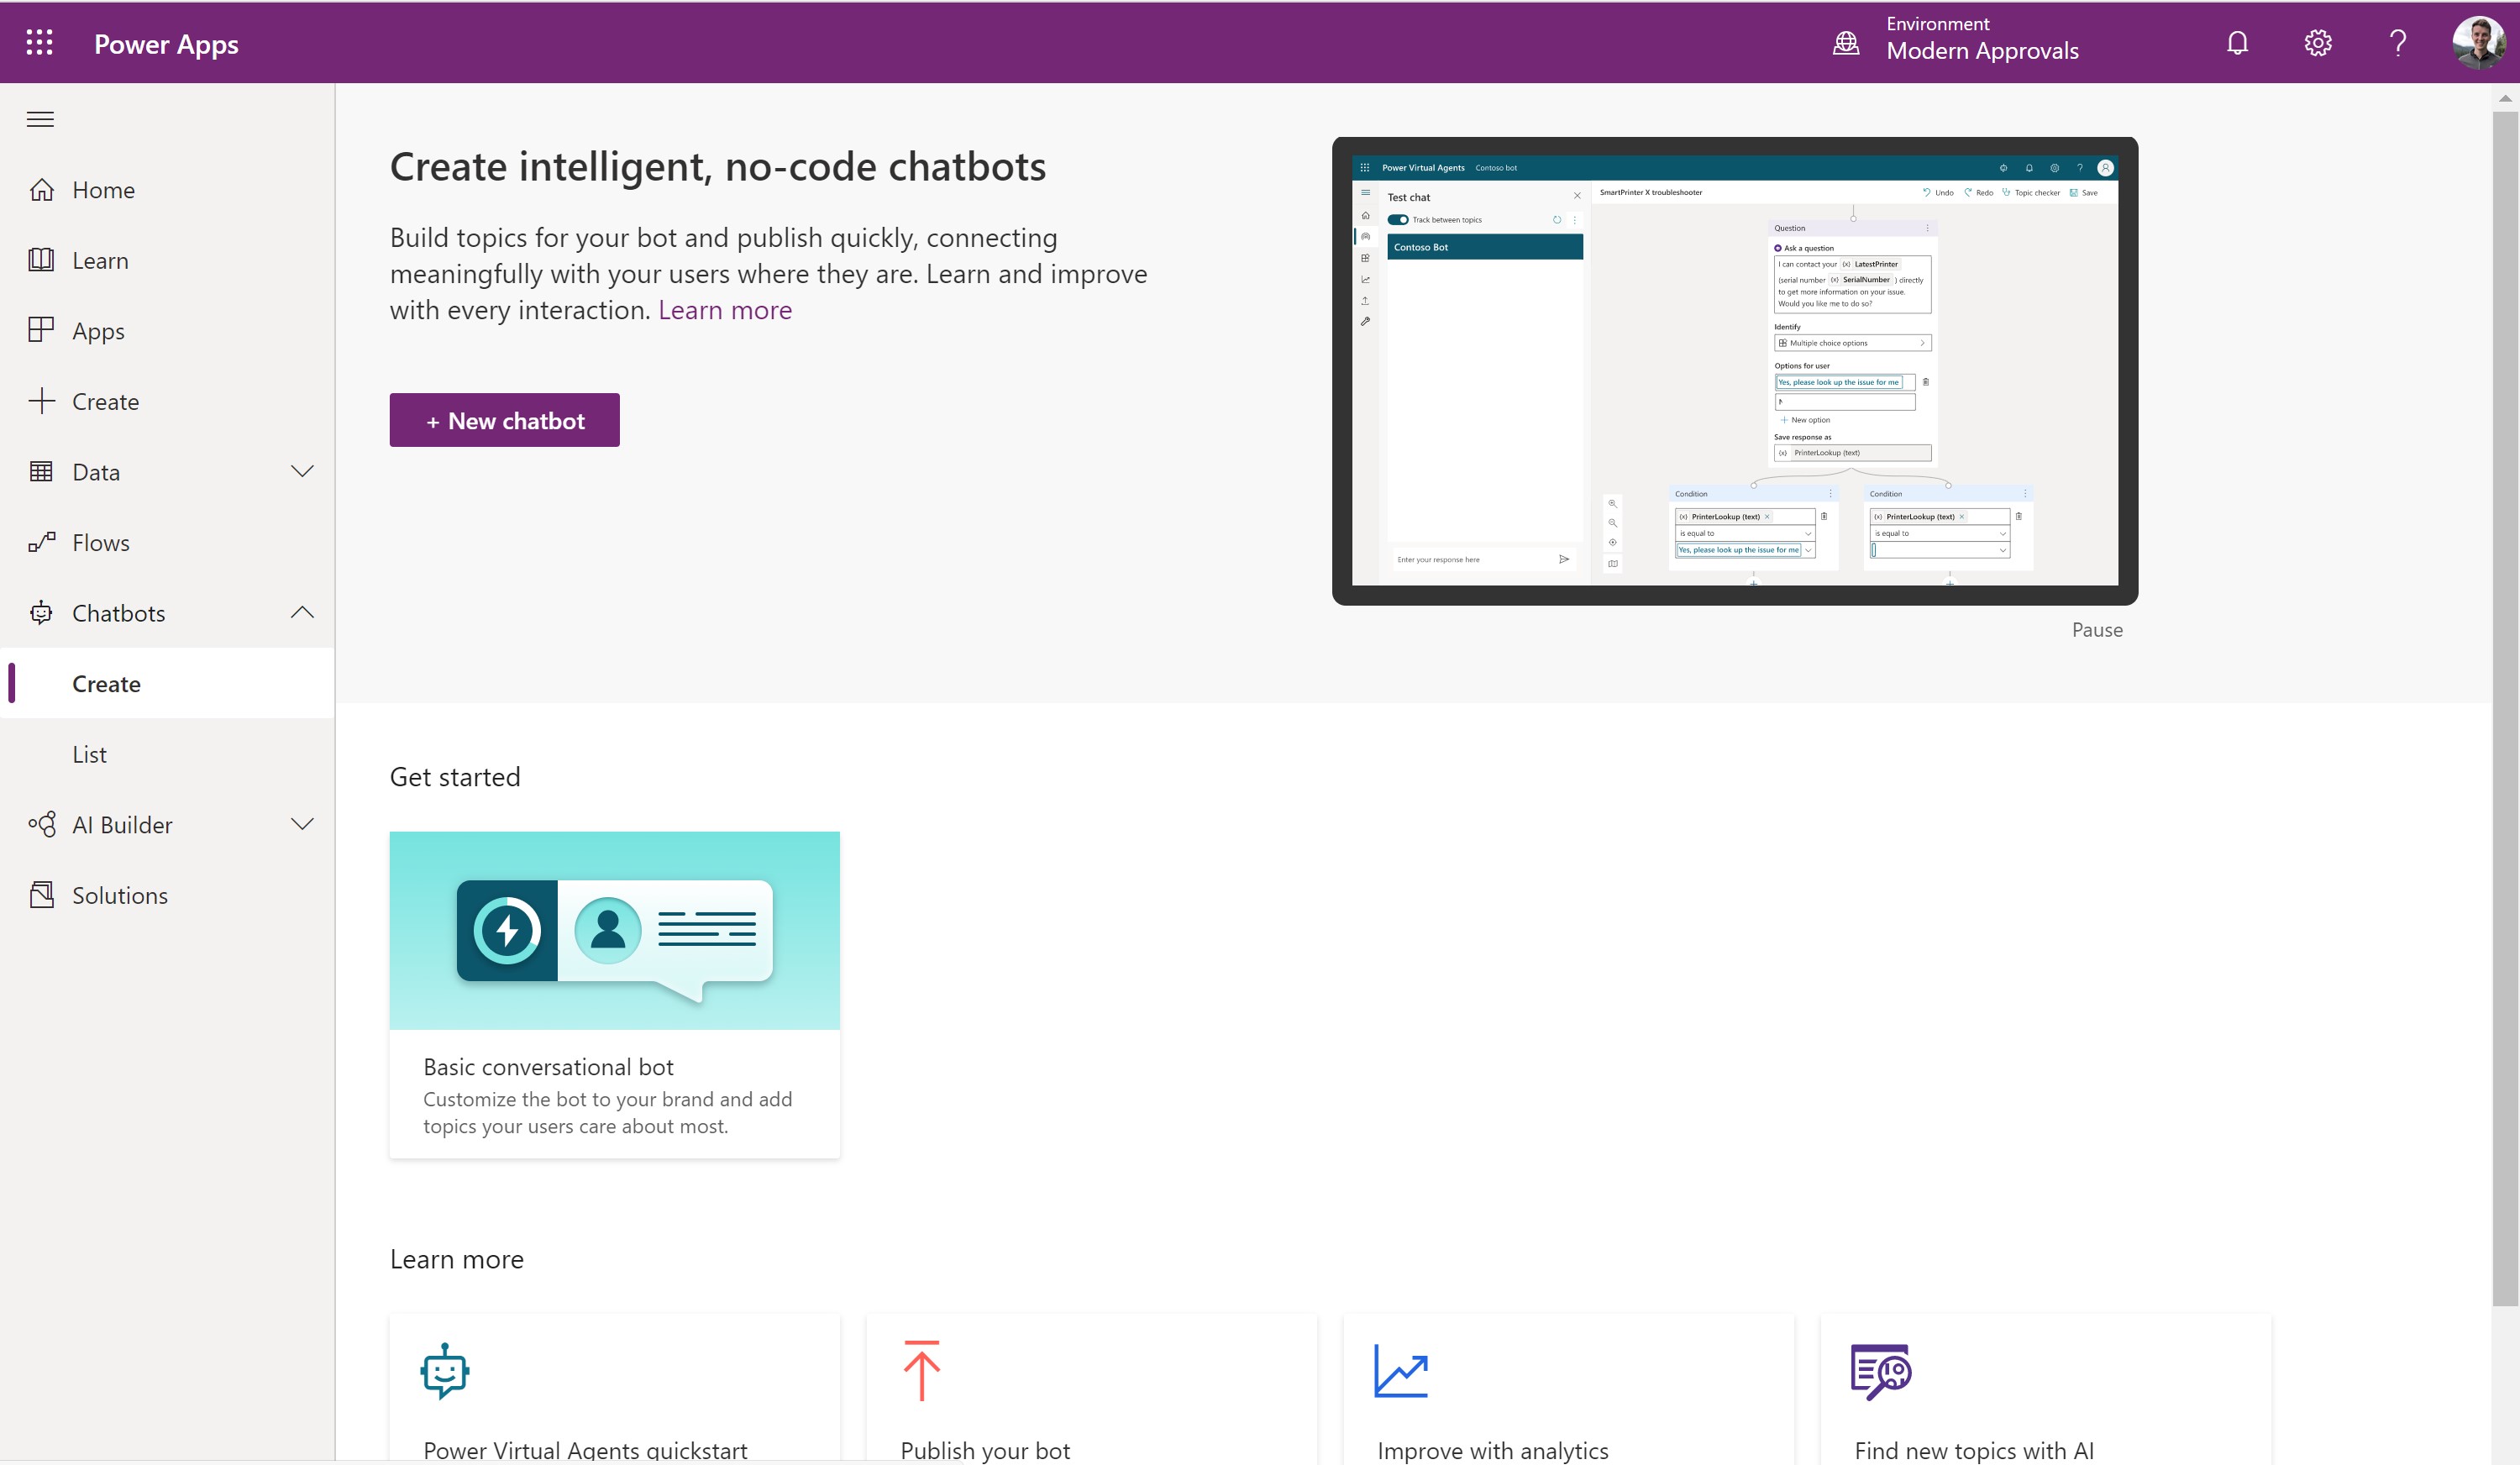Image resolution: width=2520 pixels, height=1465 pixels.
Task: Select List under Chatbots
Action: 90,753
